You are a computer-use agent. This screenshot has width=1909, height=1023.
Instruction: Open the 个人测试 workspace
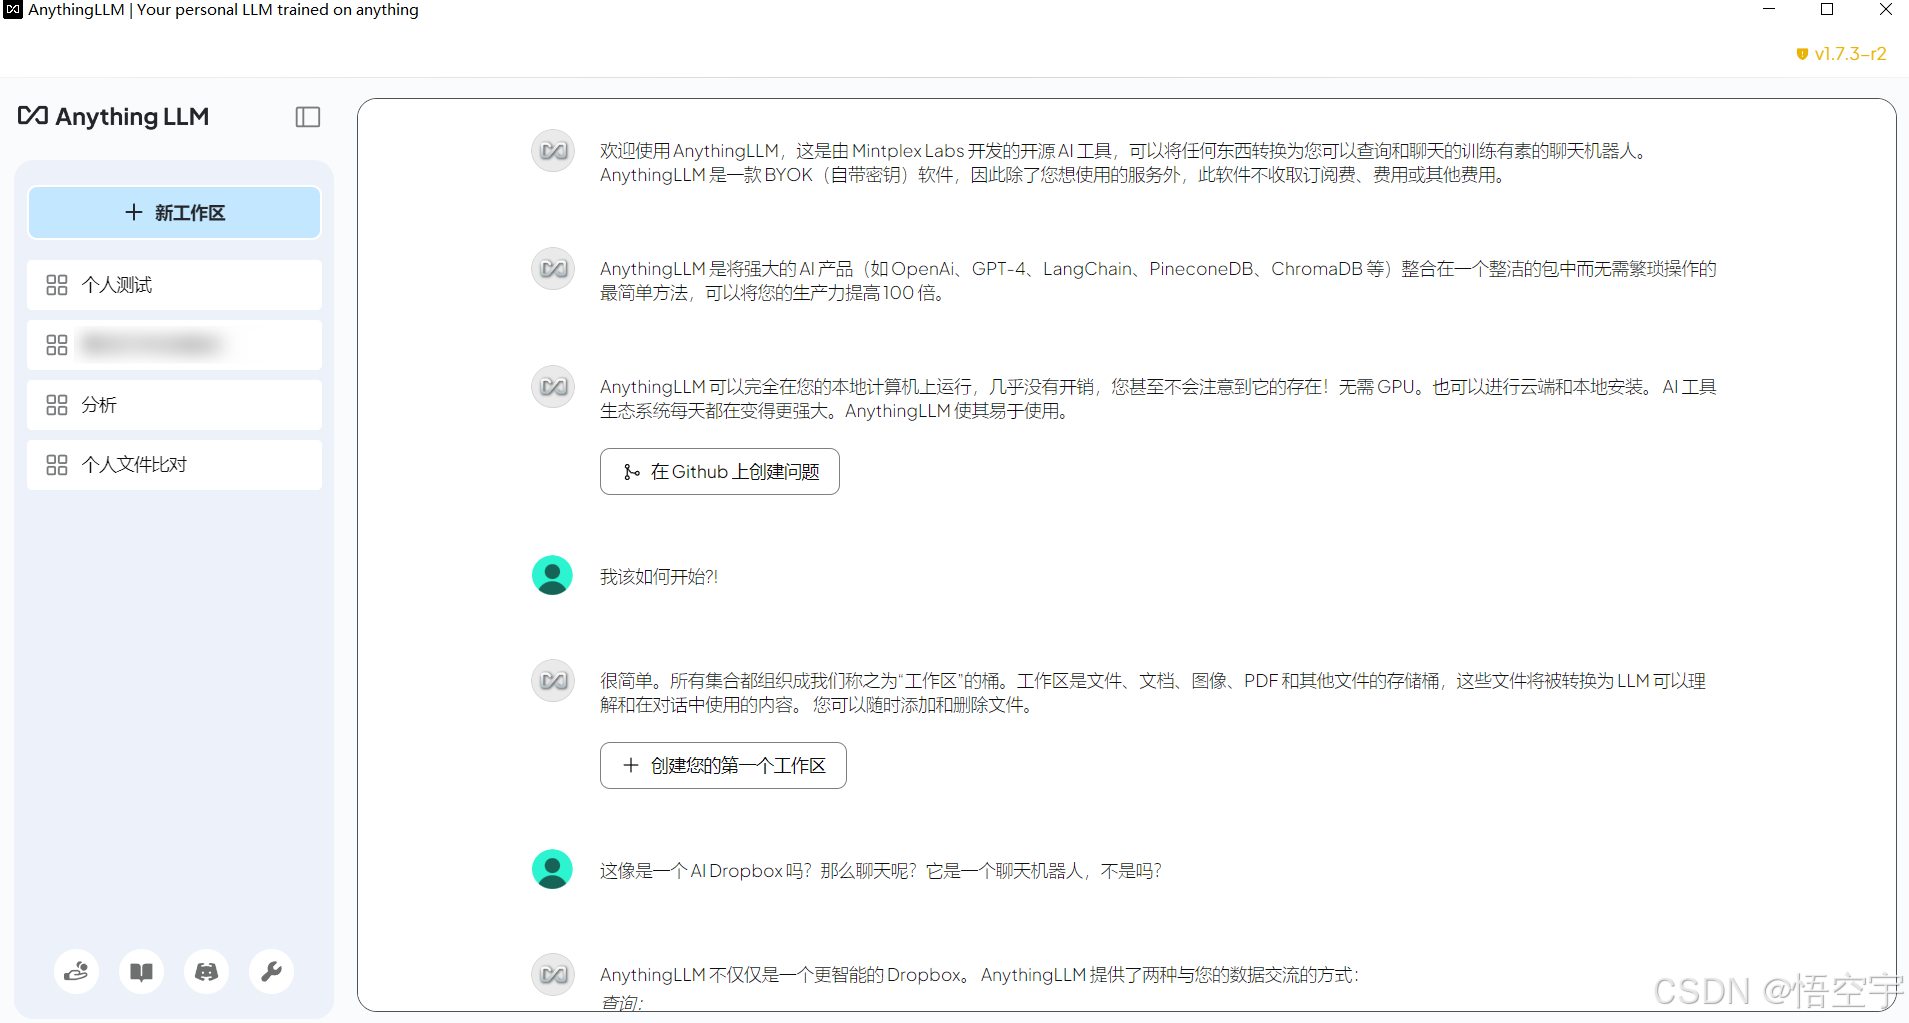pyautogui.click(x=174, y=285)
